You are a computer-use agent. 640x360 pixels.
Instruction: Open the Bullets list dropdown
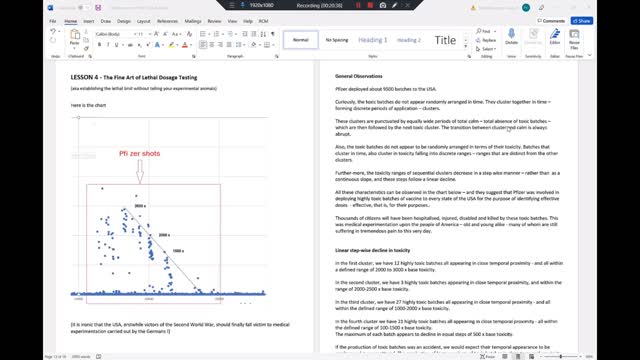tap(209, 34)
